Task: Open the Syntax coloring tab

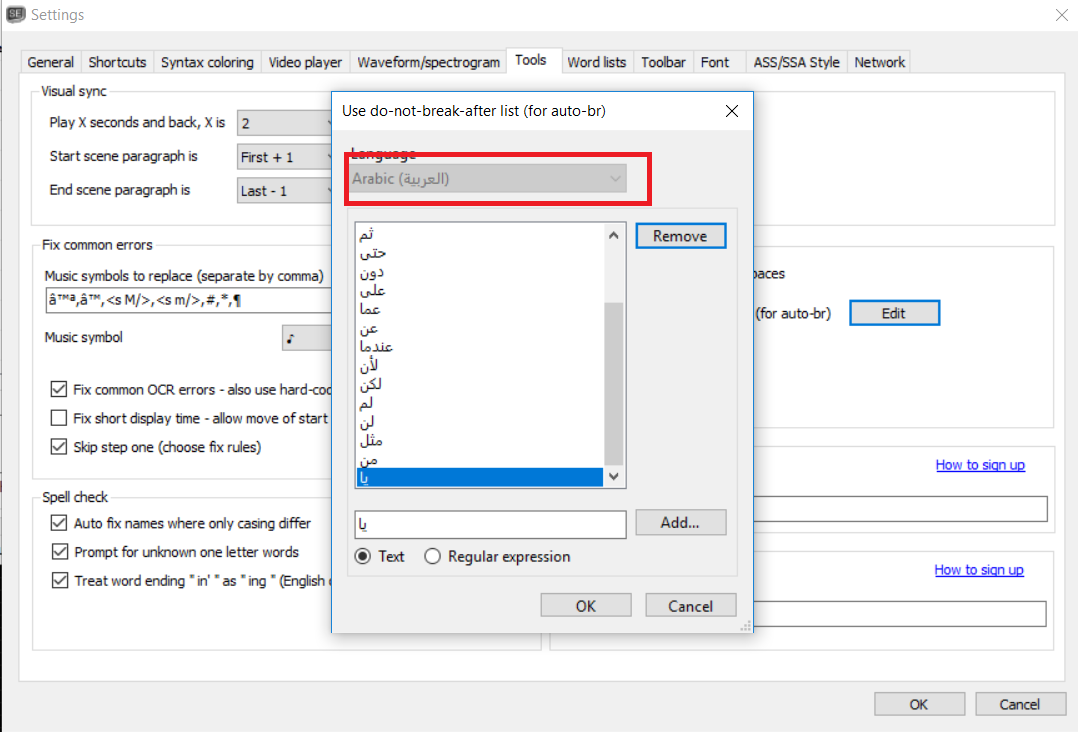Action: tap(207, 62)
